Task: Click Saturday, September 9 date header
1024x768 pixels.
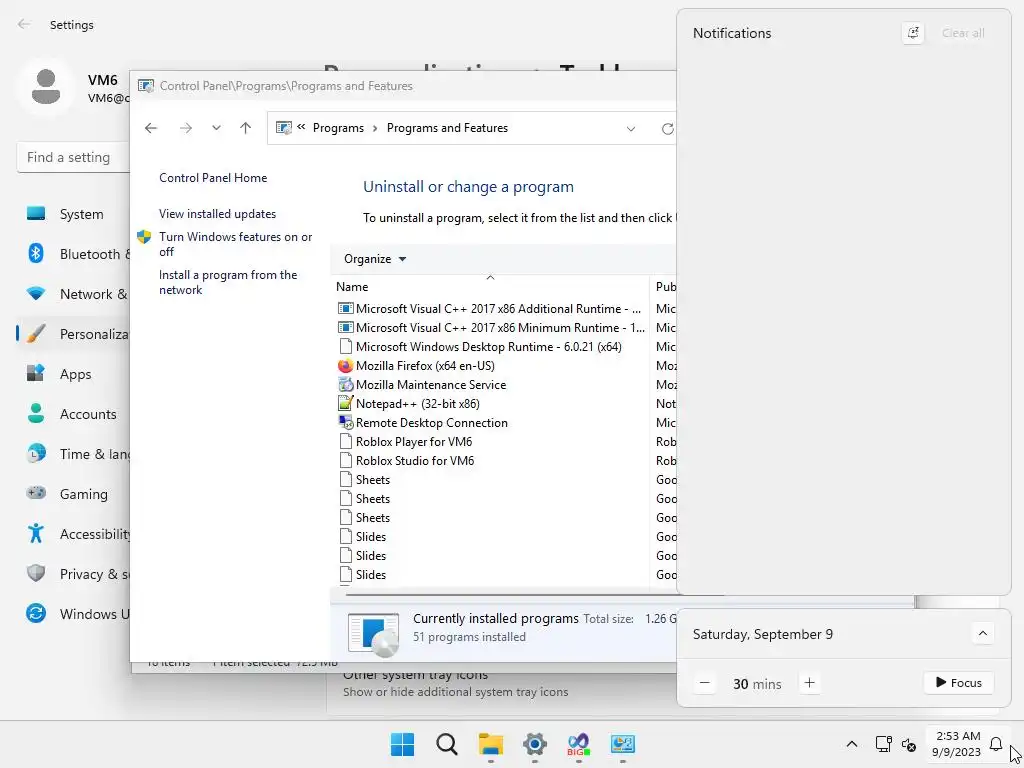Action: [x=762, y=634]
